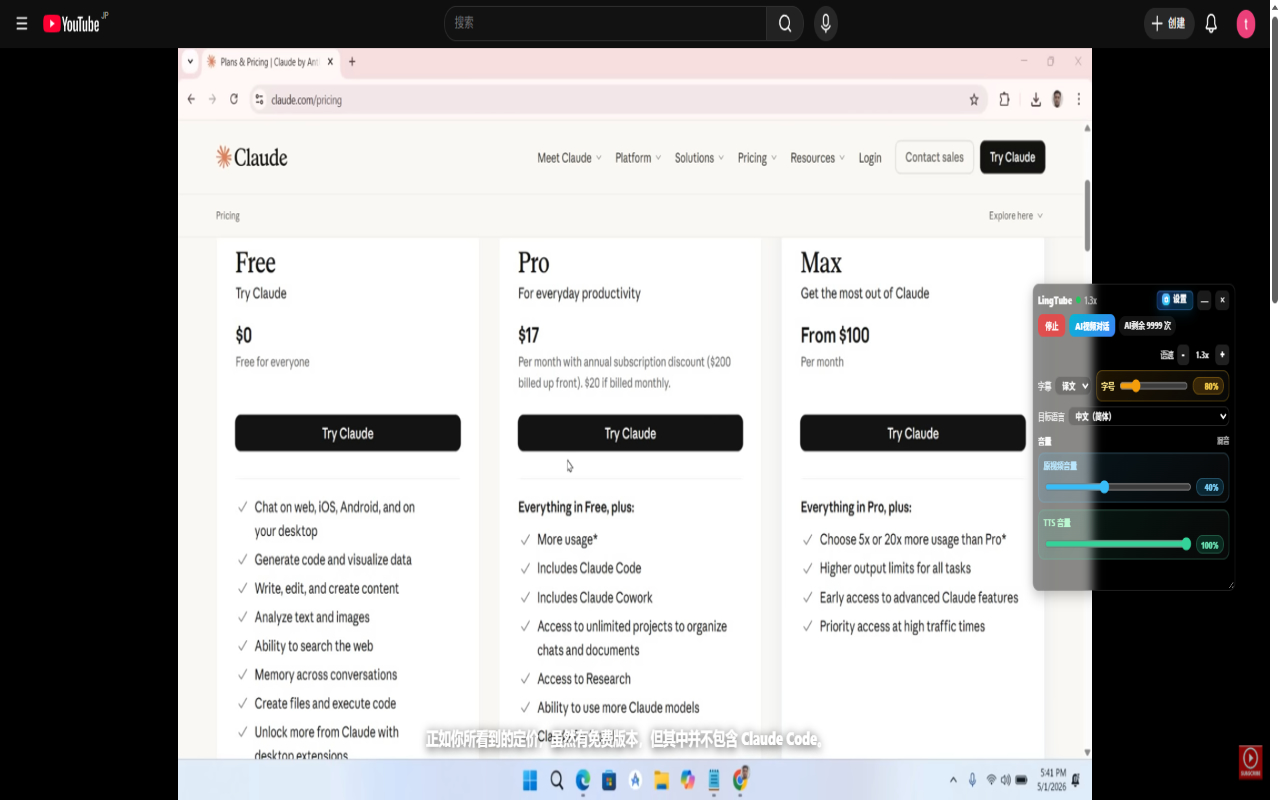Focus the YouTube search input field

(x=606, y=23)
